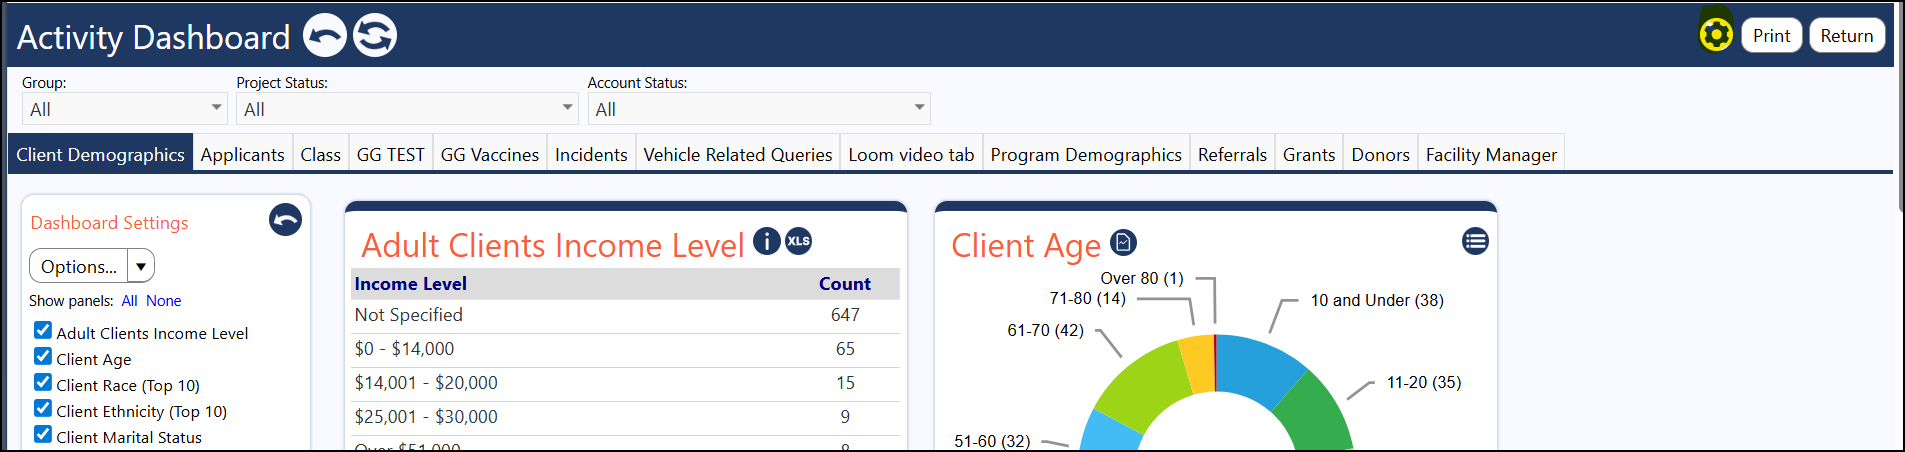The height and width of the screenshot is (452, 1905).
Task: Switch to the Applicants tab
Action: (242, 154)
